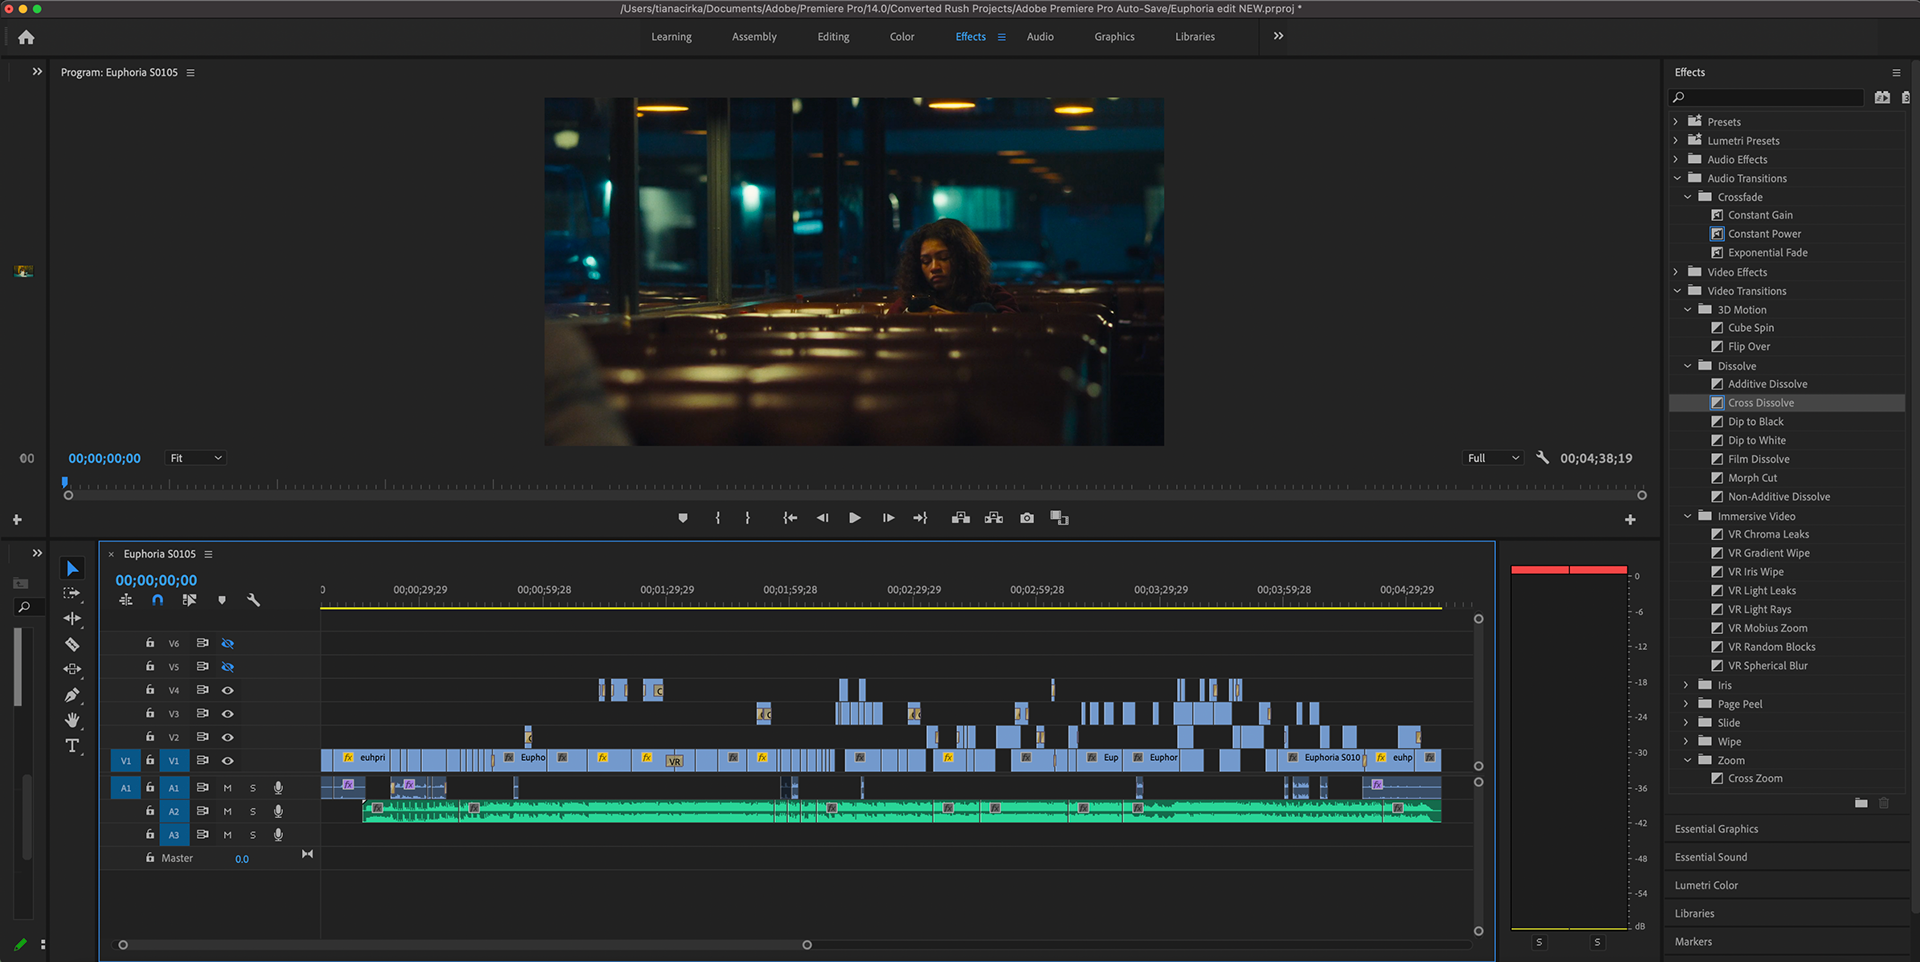Switch to the Color workspace
1920x962 pixels.
[902, 37]
